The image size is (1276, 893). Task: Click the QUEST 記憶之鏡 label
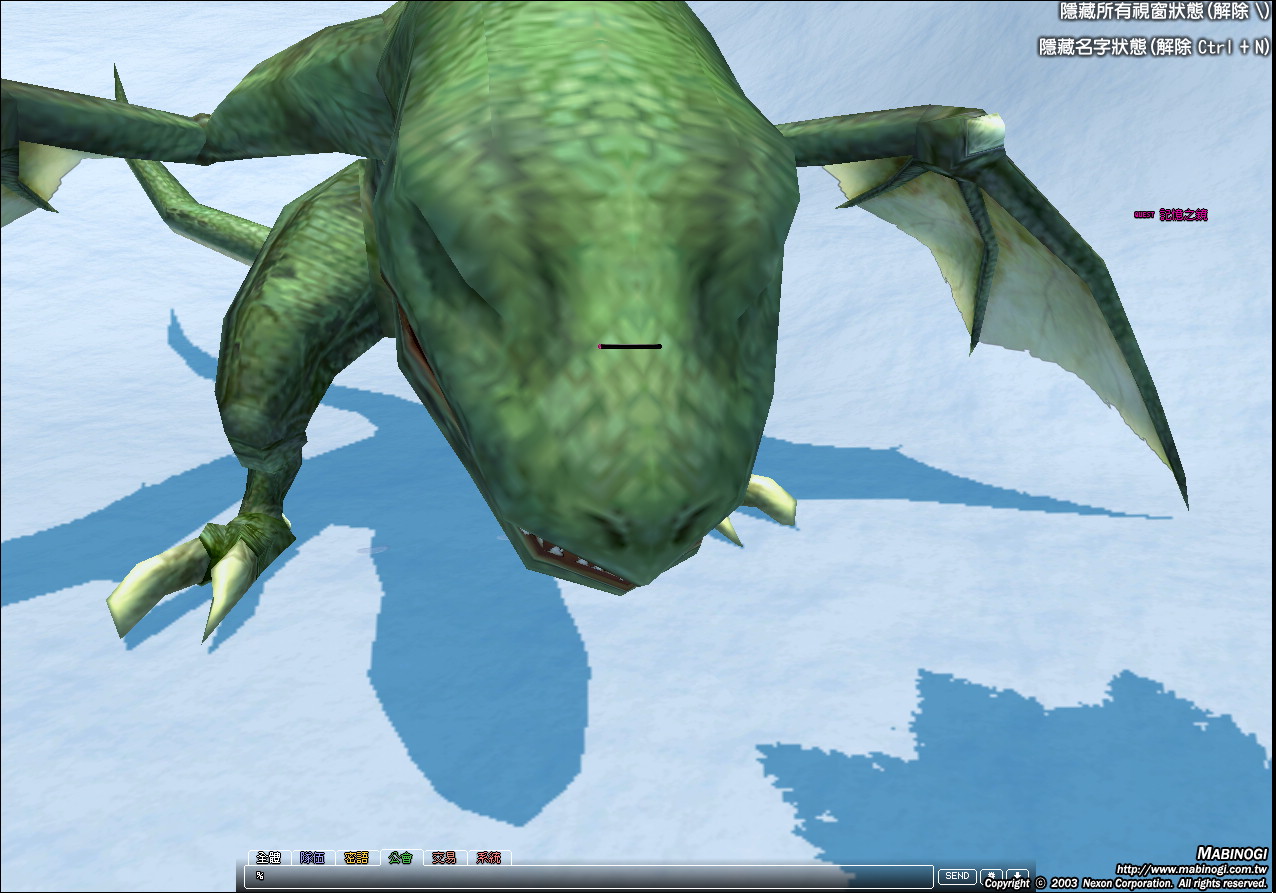(1170, 214)
